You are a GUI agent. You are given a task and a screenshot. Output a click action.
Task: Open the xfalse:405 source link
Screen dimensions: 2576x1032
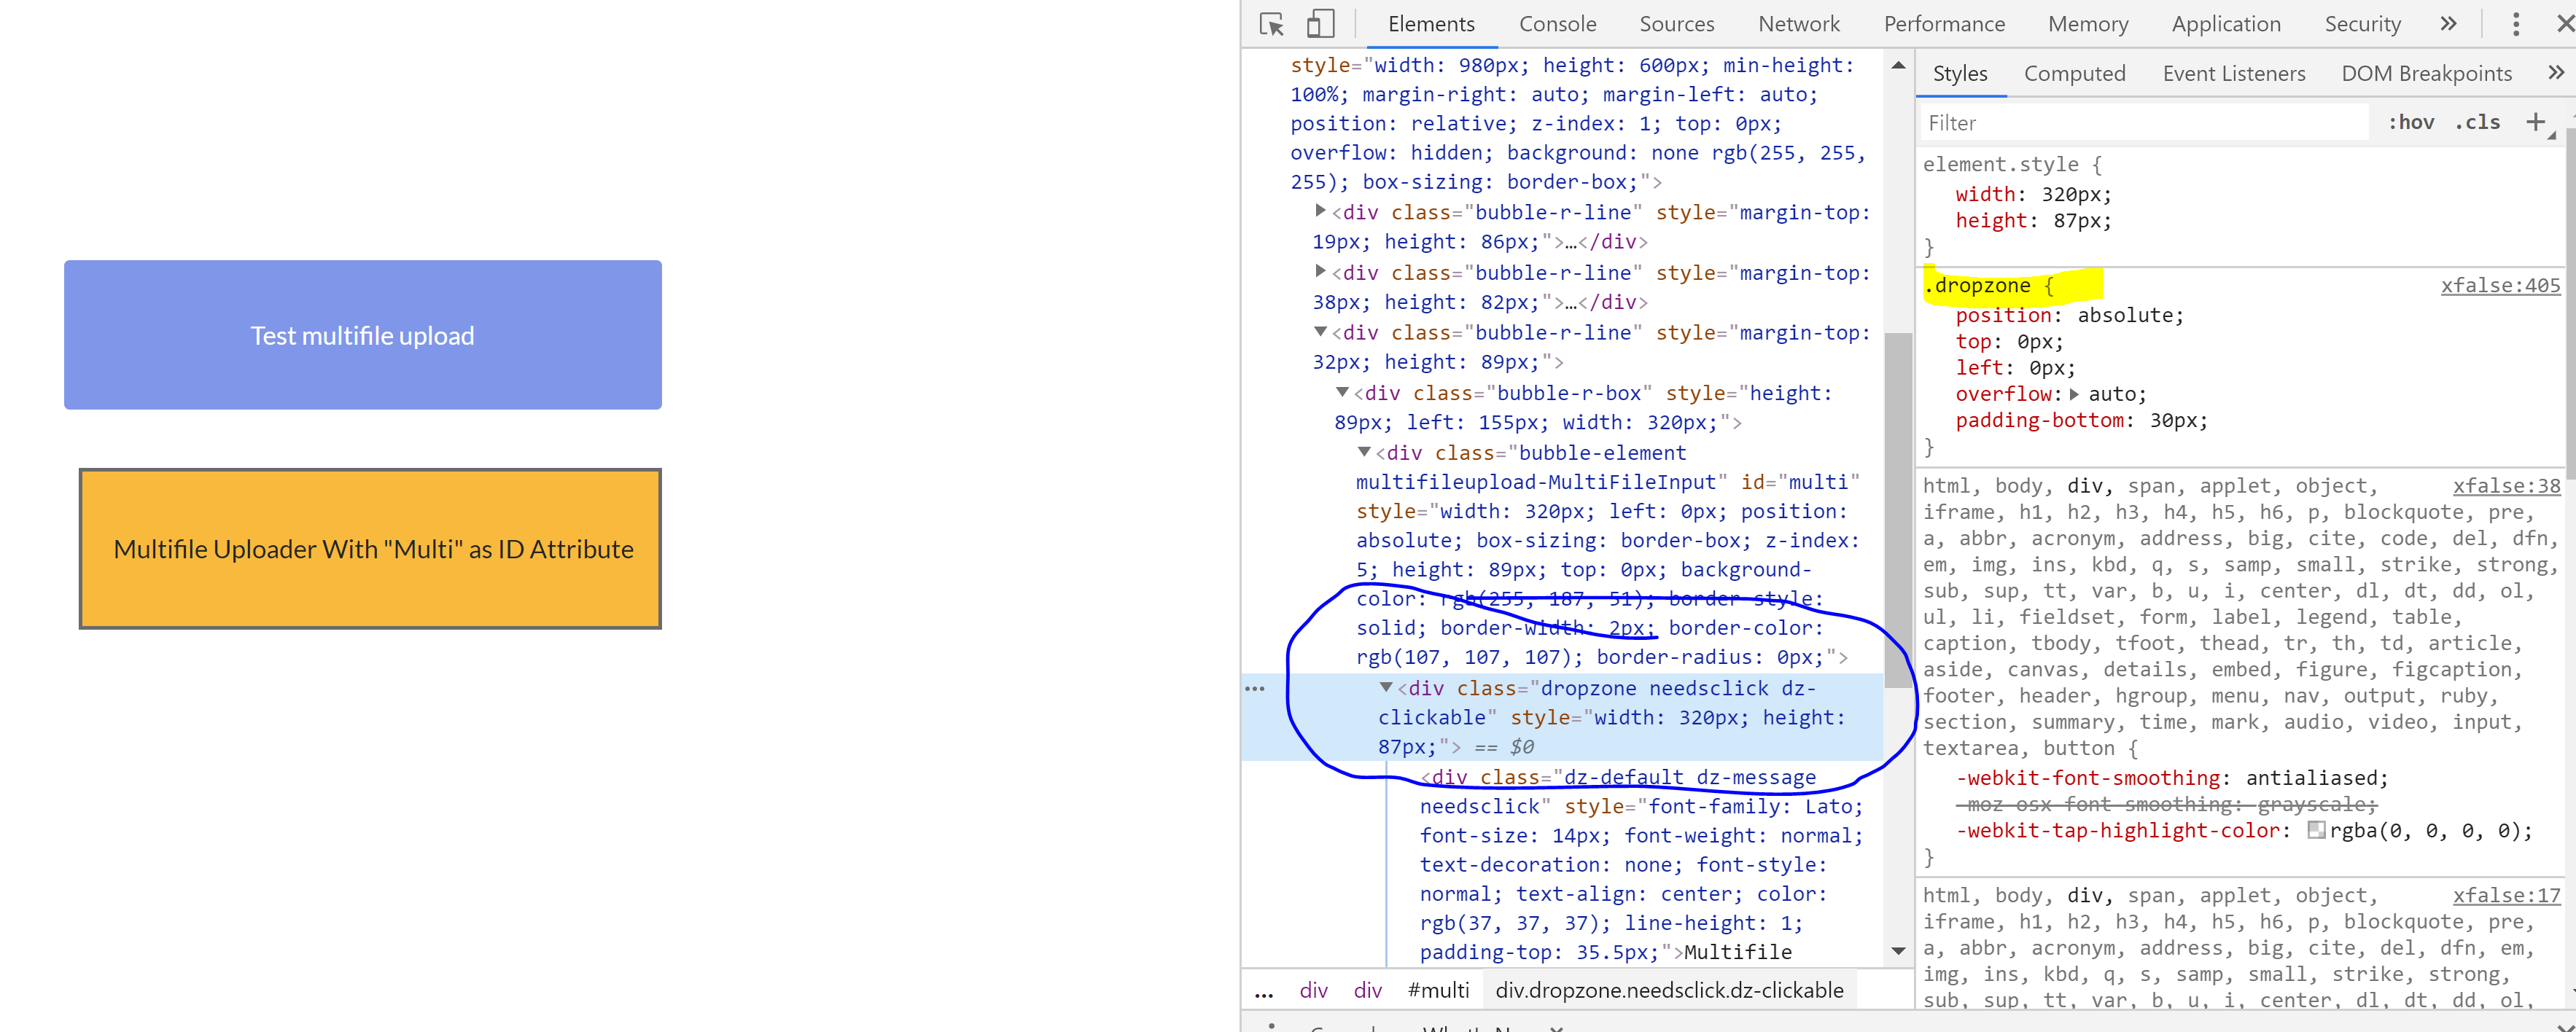[x=2500, y=286]
